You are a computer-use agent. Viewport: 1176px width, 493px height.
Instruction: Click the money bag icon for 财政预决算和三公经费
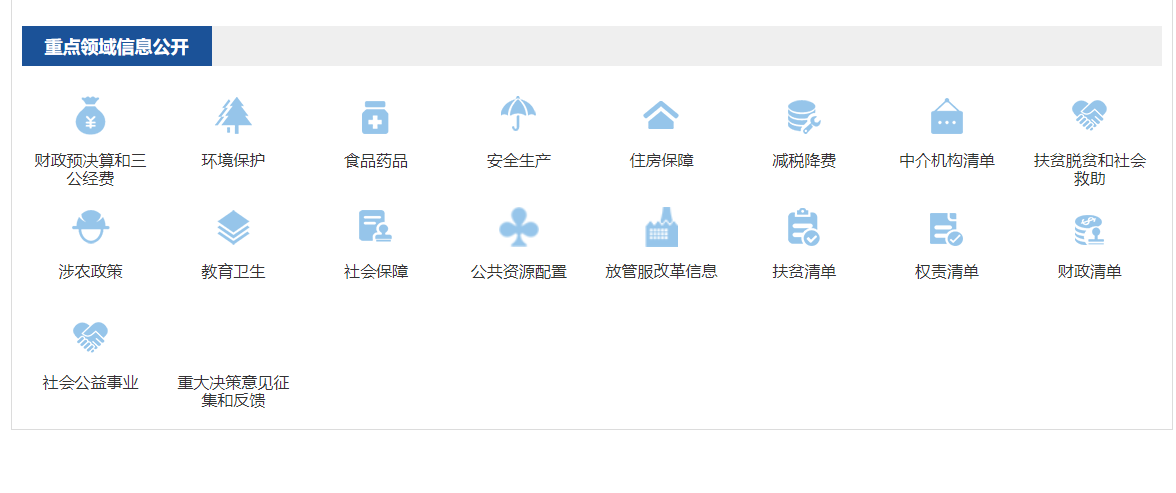(91, 116)
